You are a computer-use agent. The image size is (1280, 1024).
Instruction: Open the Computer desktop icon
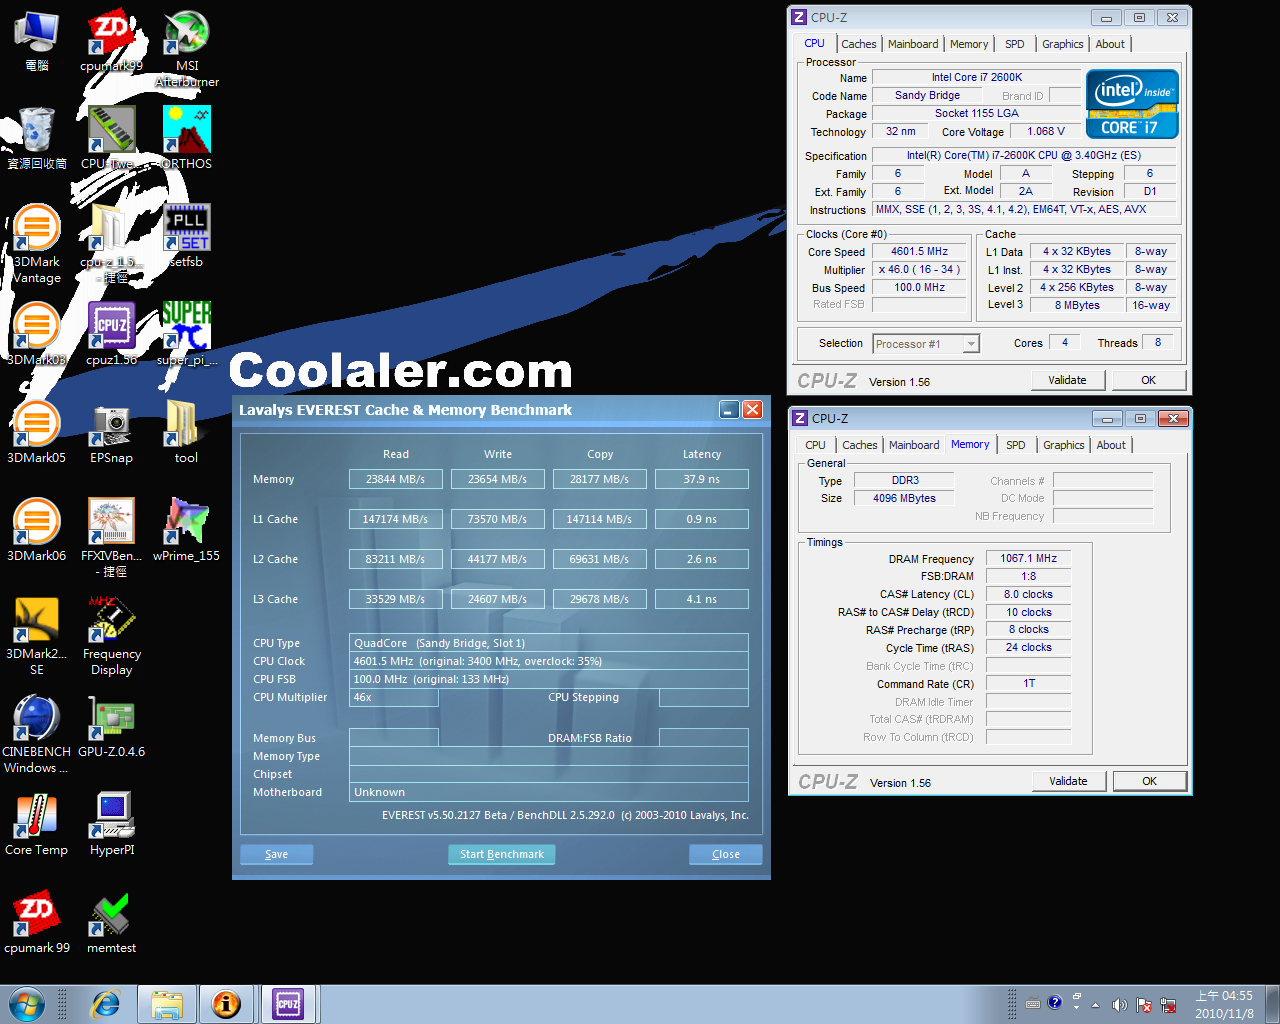click(x=36, y=40)
